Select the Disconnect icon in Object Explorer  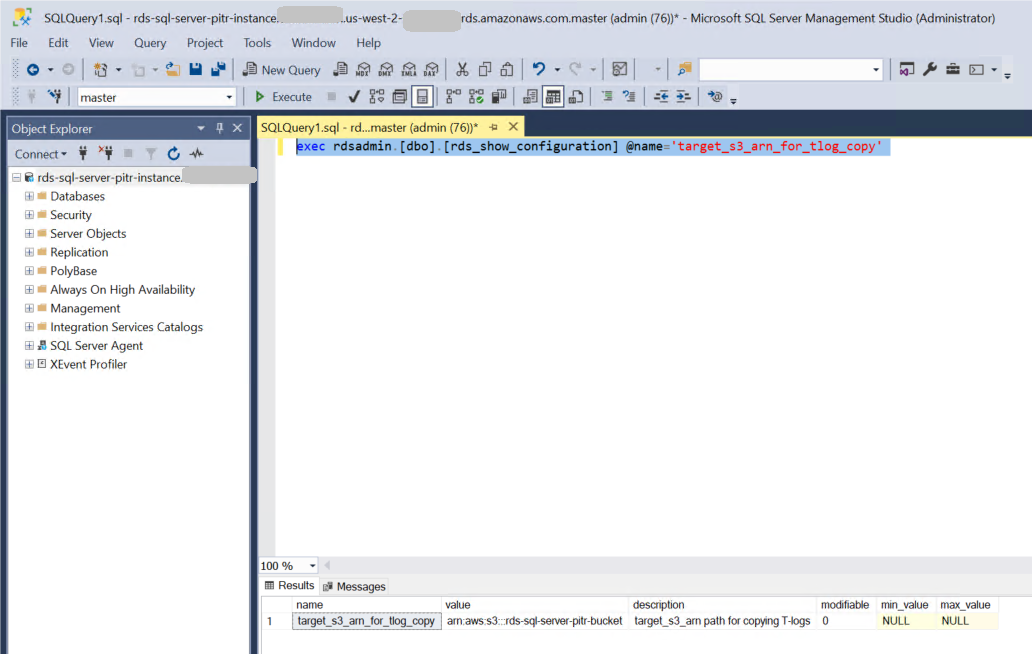coord(105,153)
